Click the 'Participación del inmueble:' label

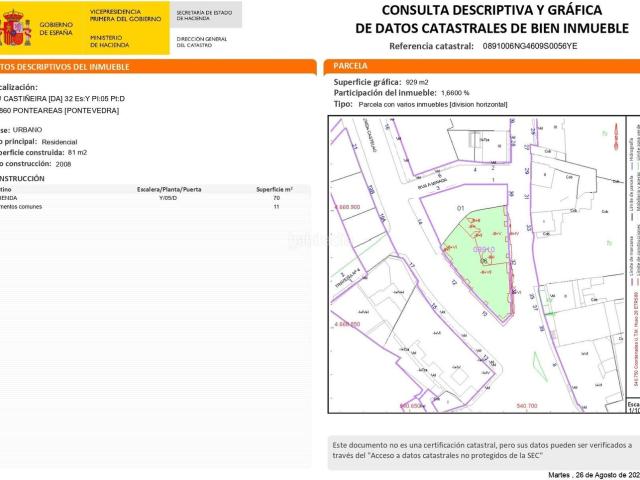(x=385, y=93)
